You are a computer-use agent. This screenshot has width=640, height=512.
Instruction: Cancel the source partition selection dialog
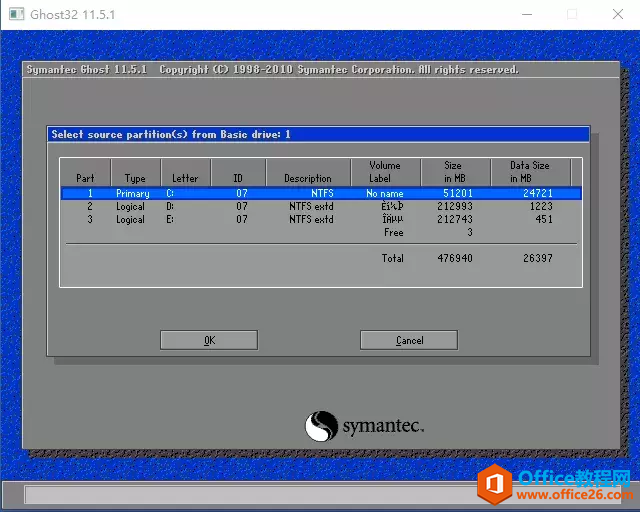[409, 340]
